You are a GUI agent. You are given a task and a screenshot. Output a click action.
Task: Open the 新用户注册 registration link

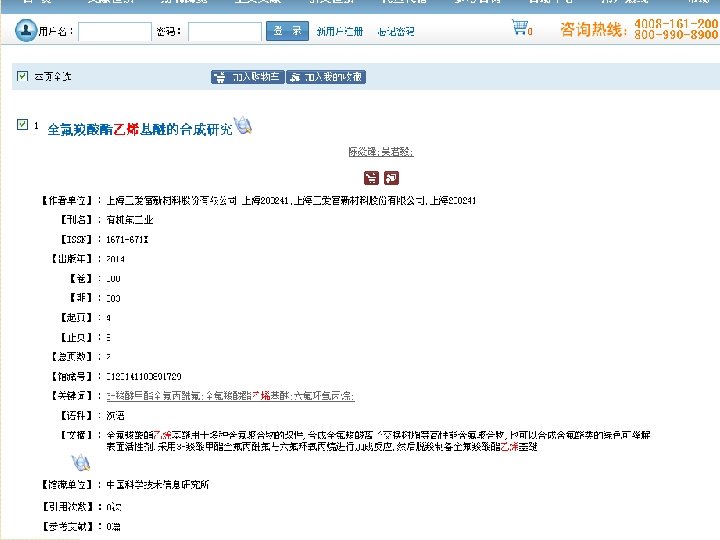[340, 31]
